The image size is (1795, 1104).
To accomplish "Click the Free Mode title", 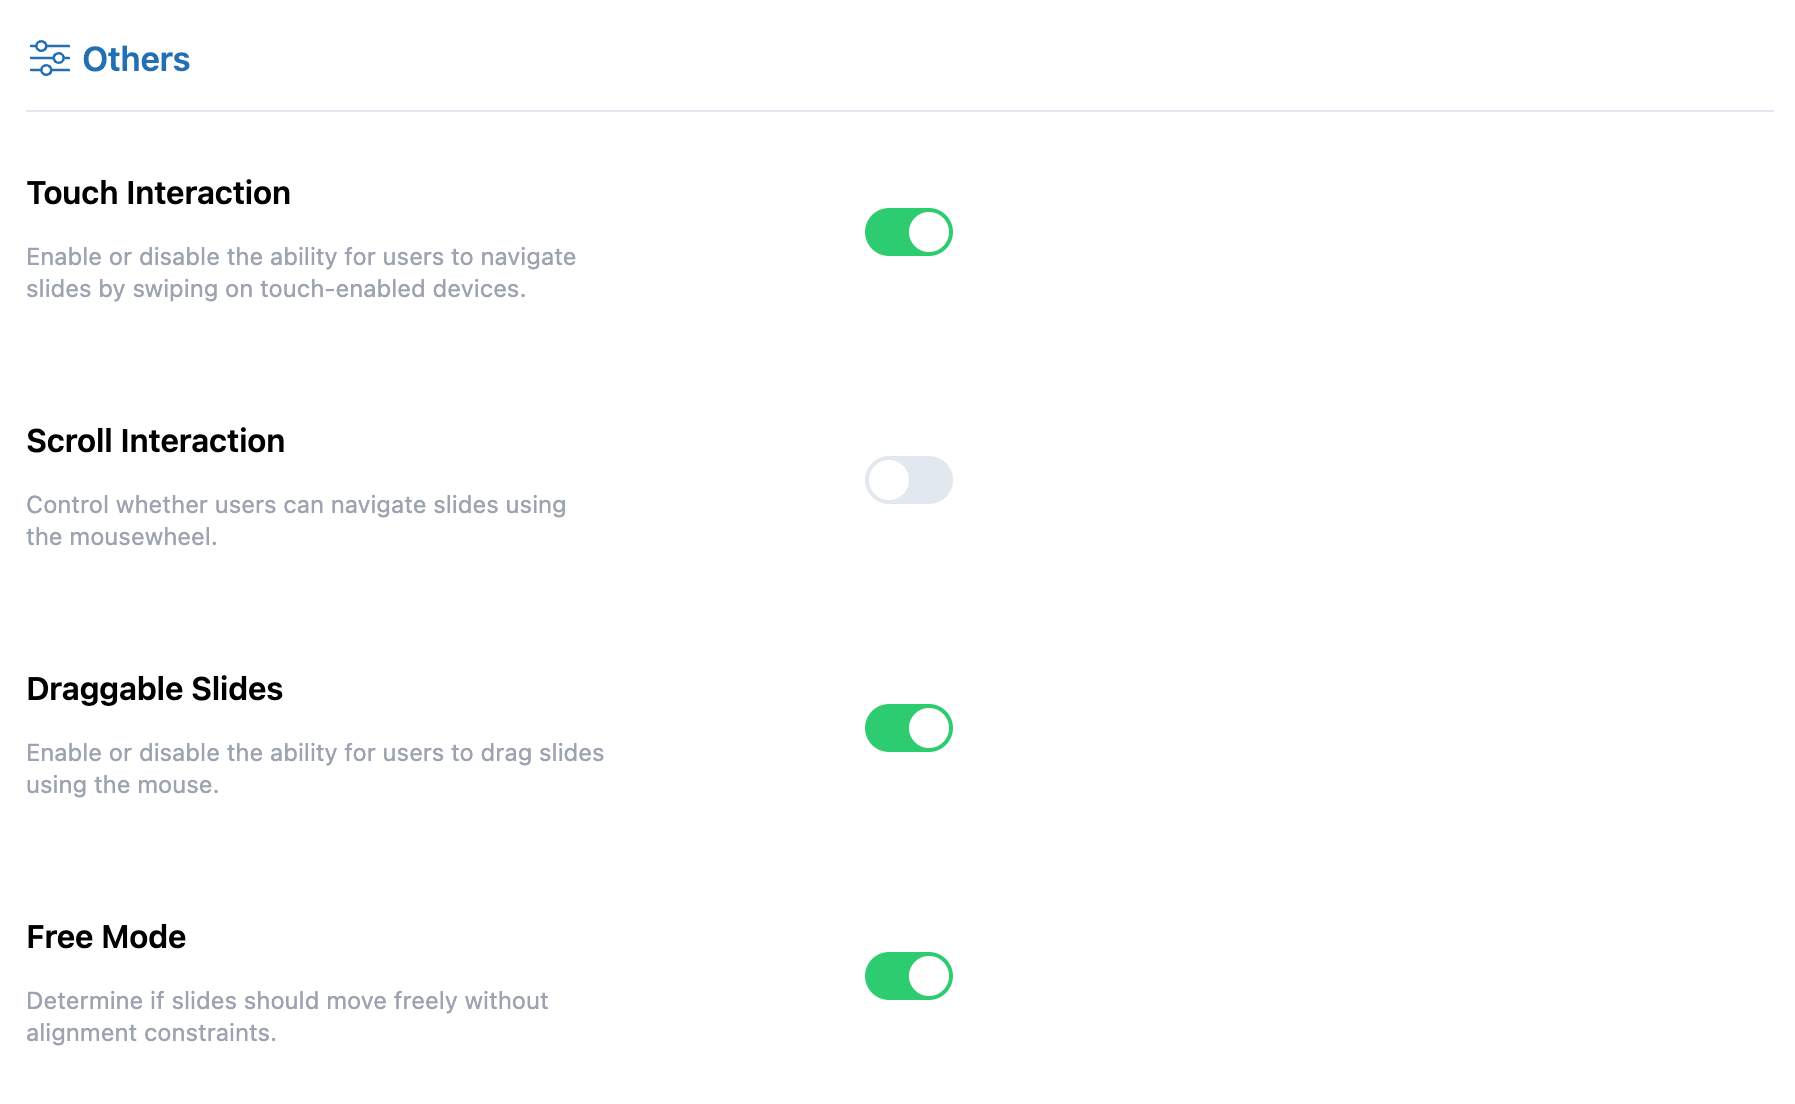I will click(x=106, y=937).
